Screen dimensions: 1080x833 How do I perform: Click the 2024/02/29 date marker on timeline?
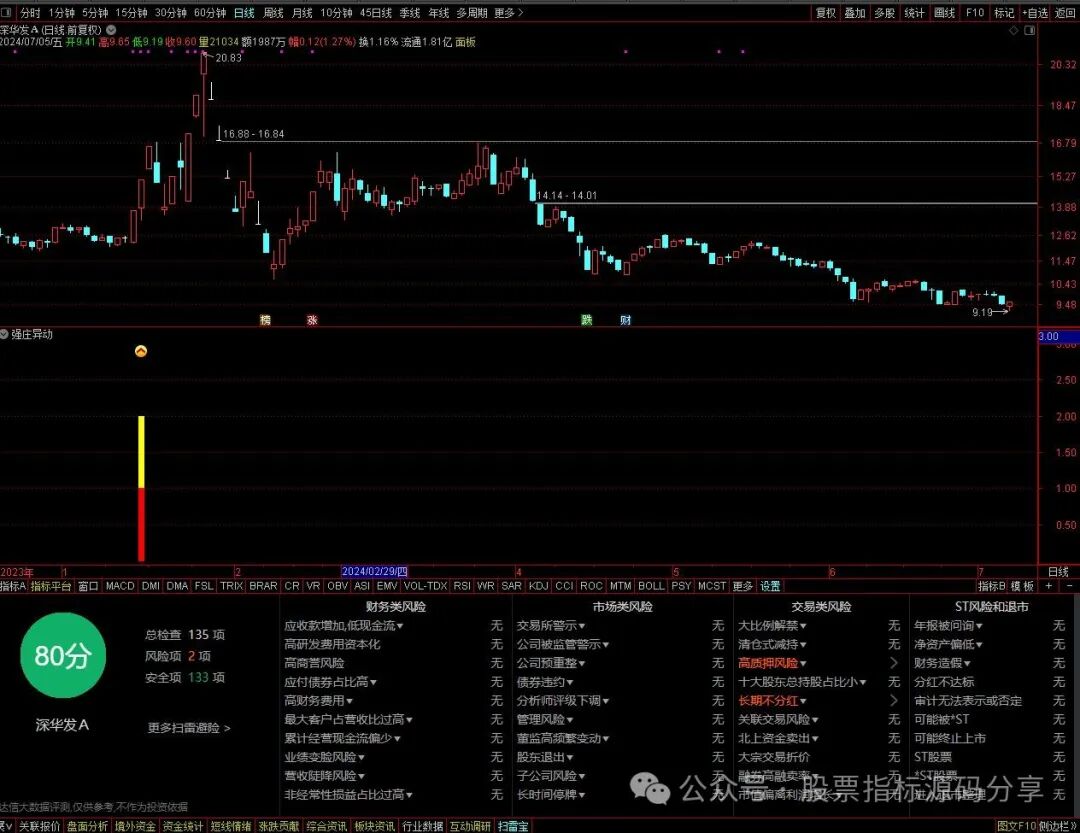coord(375,571)
